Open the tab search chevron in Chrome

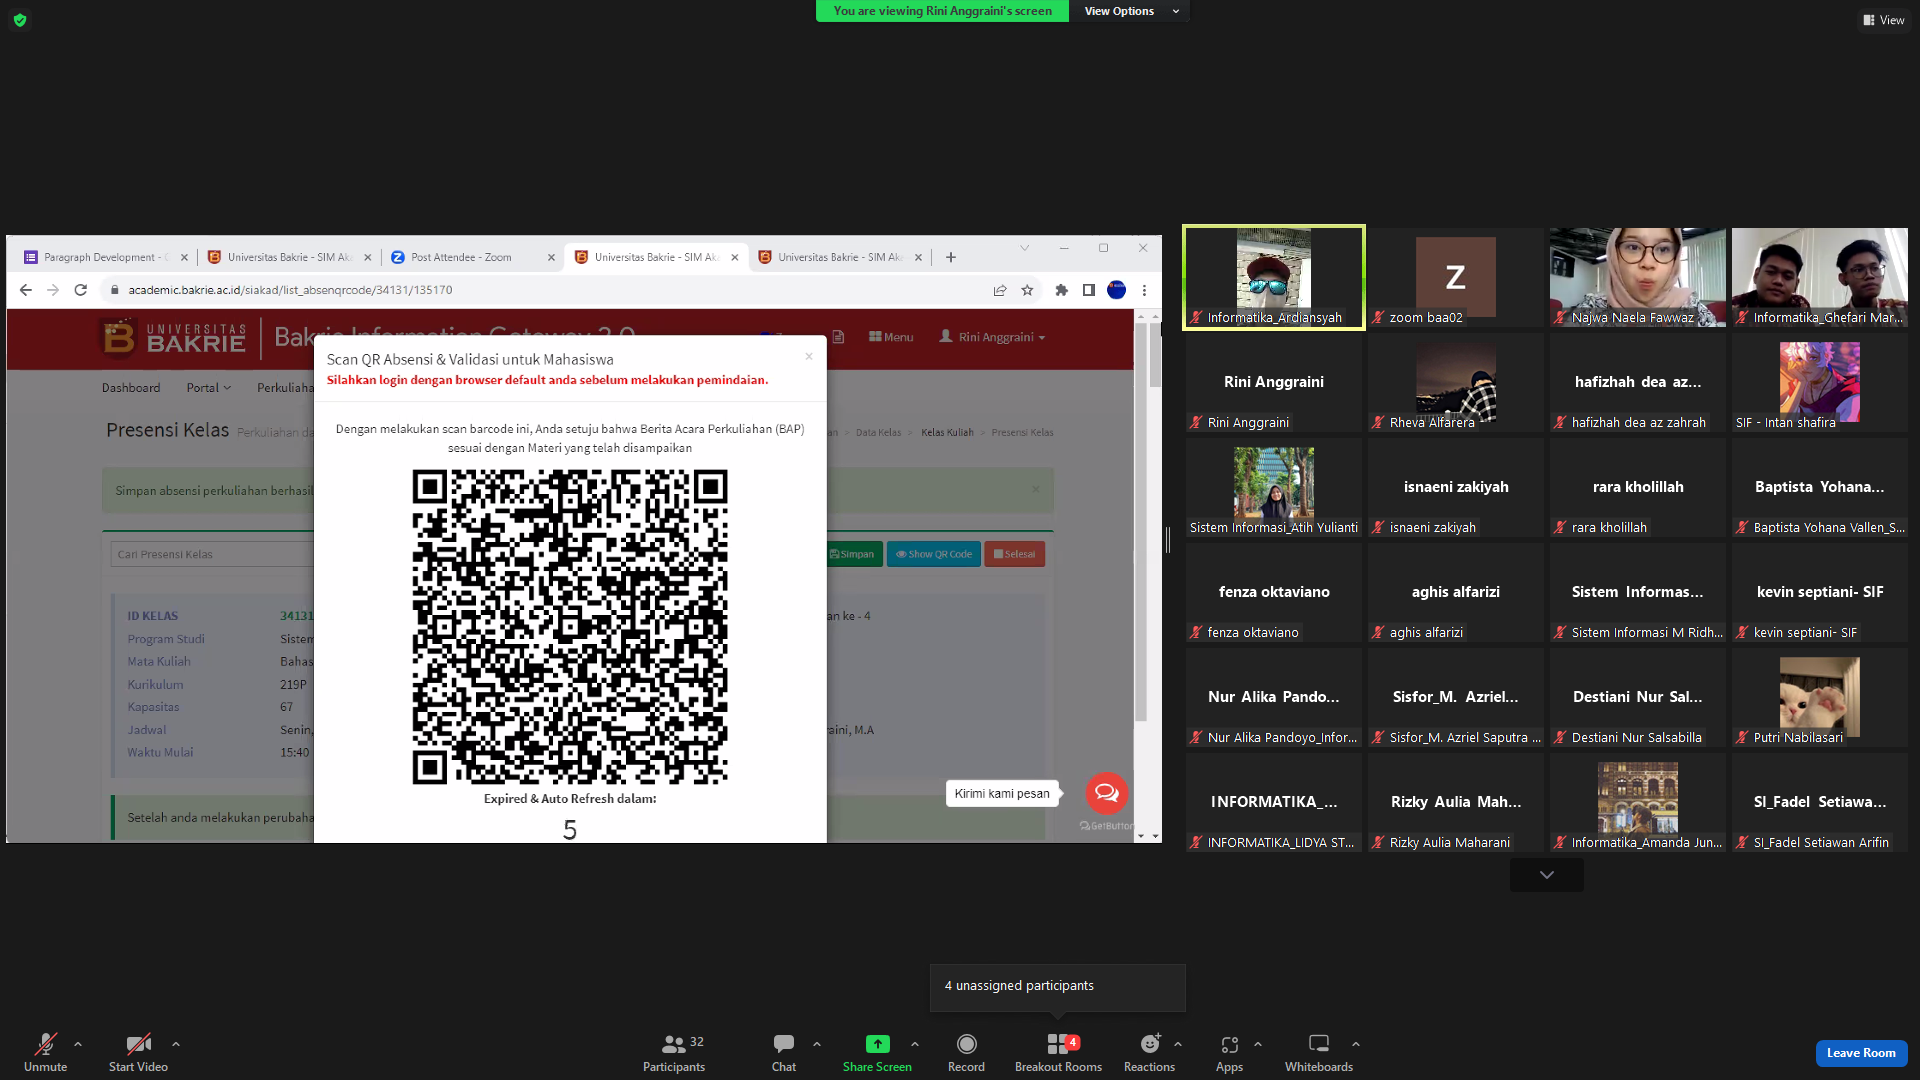(1024, 248)
